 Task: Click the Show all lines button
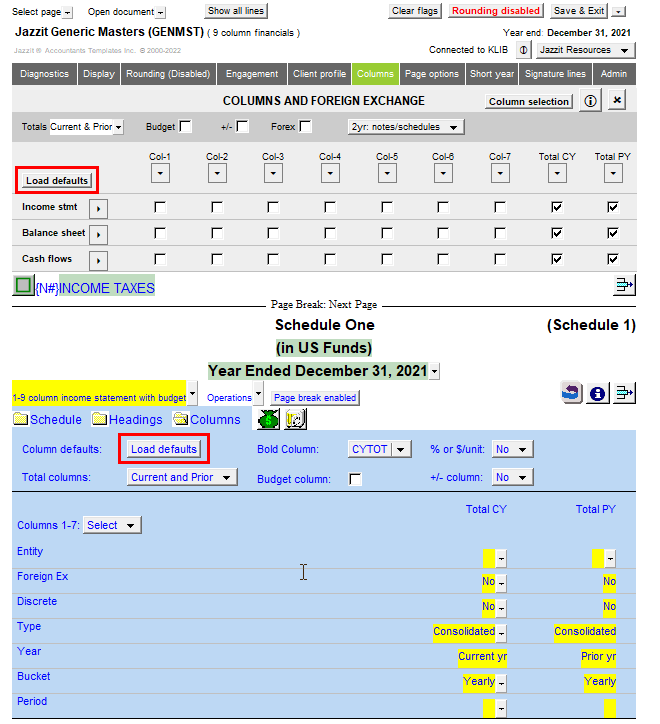236,11
